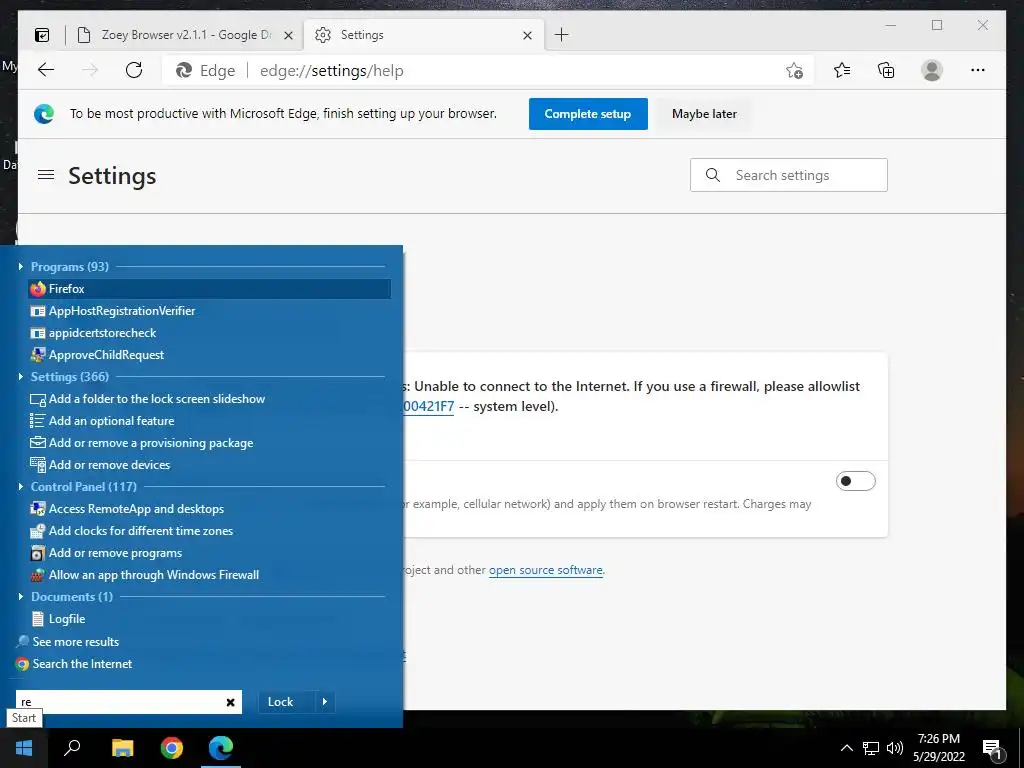This screenshot has width=1024, height=768.
Task: Clear the start menu search box
Action: (231, 702)
